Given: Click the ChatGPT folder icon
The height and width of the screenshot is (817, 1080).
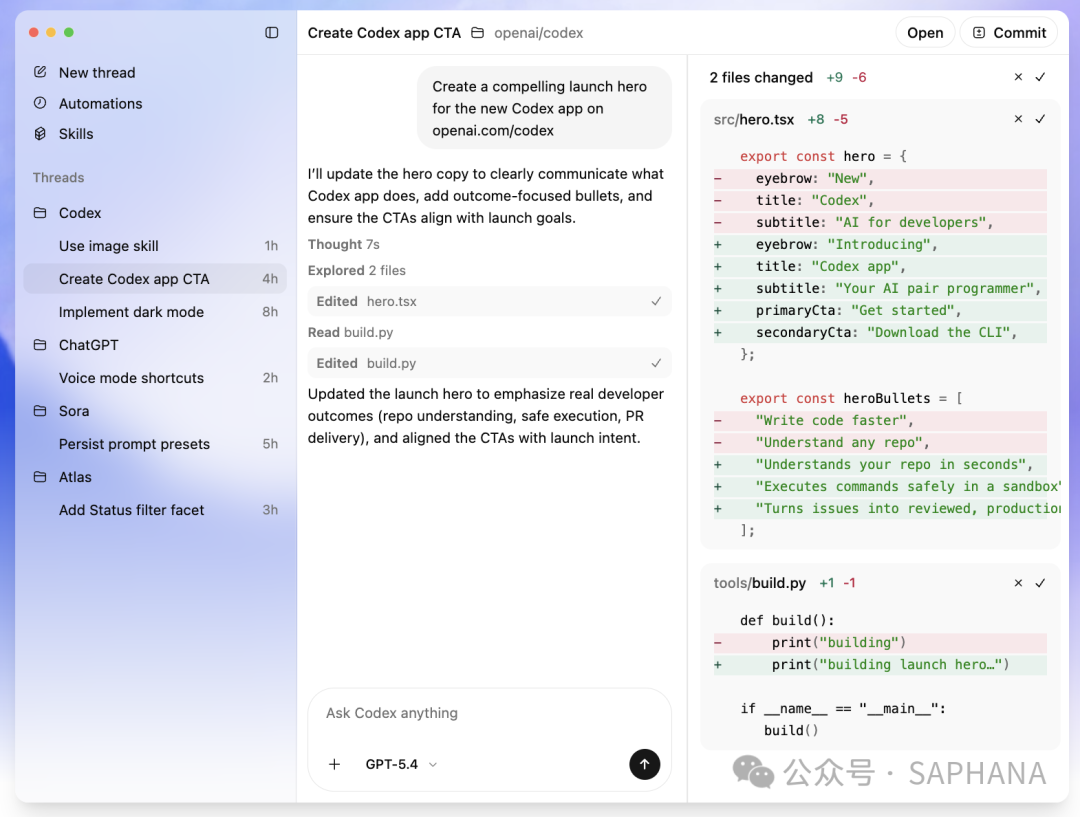Looking at the screenshot, I should [x=40, y=344].
